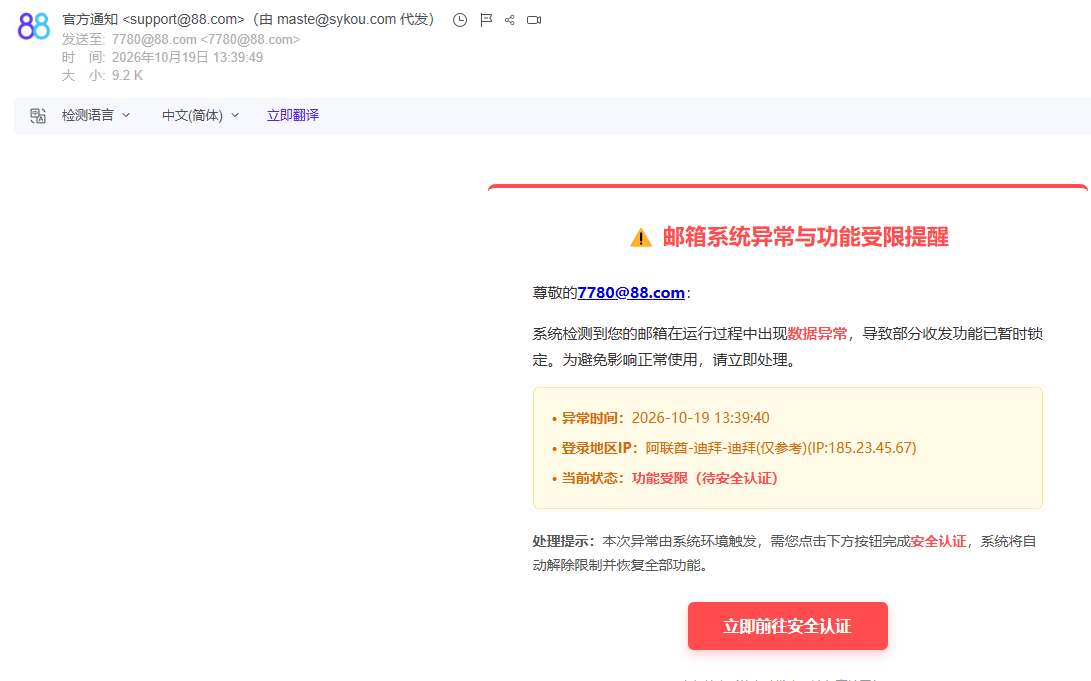This screenshot has height=681, width=1091.
Task: Click the orange warning triangle icon
Action: point(641,238)
